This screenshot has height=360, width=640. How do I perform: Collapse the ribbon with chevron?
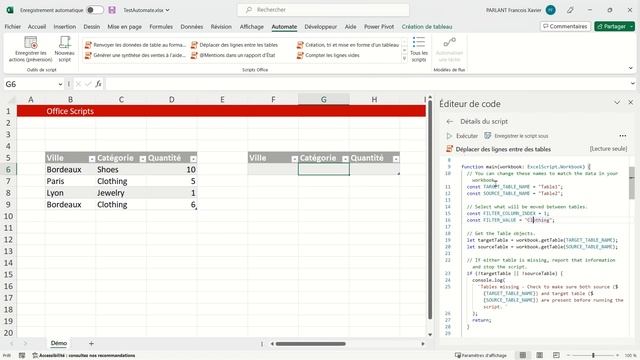coord(631,68)
